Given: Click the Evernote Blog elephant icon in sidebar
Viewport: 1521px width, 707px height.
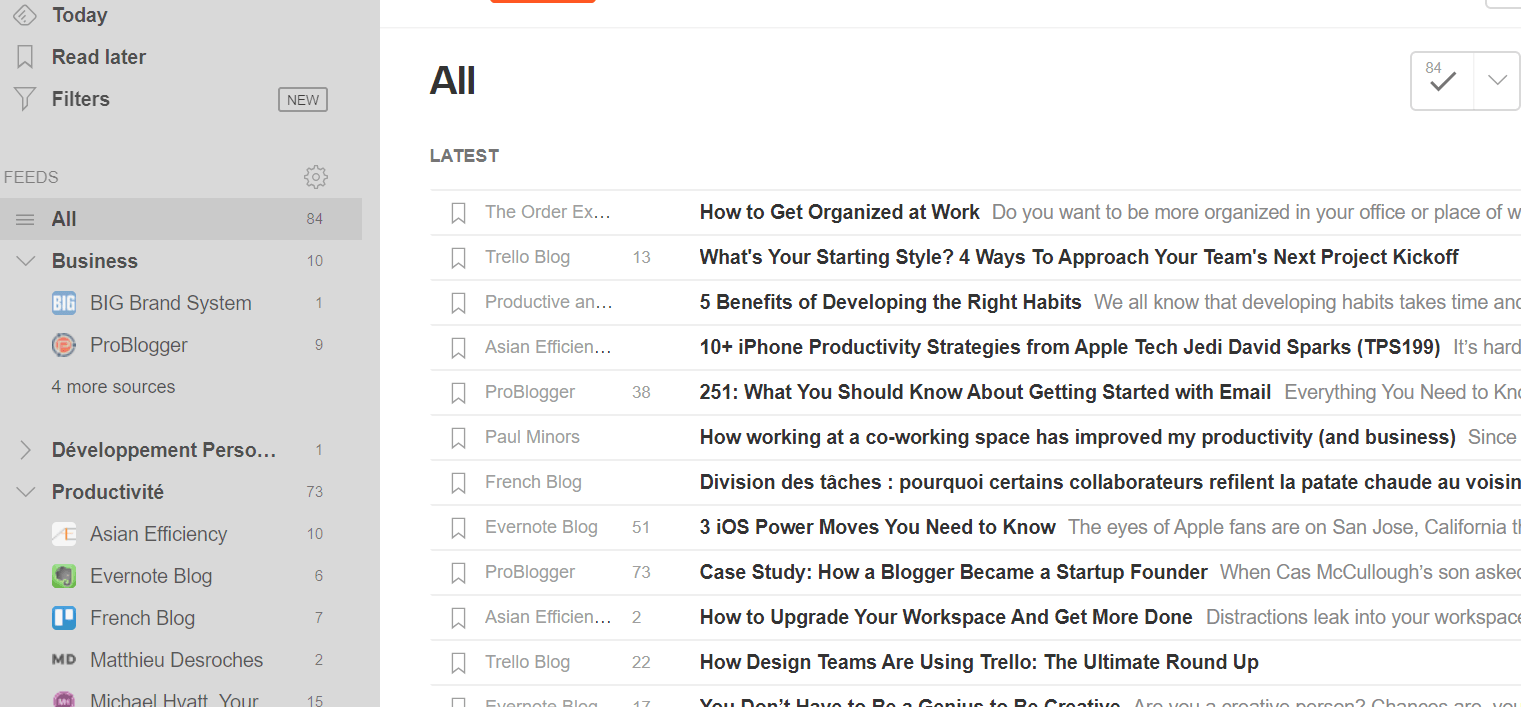Looking at the screenshot, I should (x=64, y=576).
